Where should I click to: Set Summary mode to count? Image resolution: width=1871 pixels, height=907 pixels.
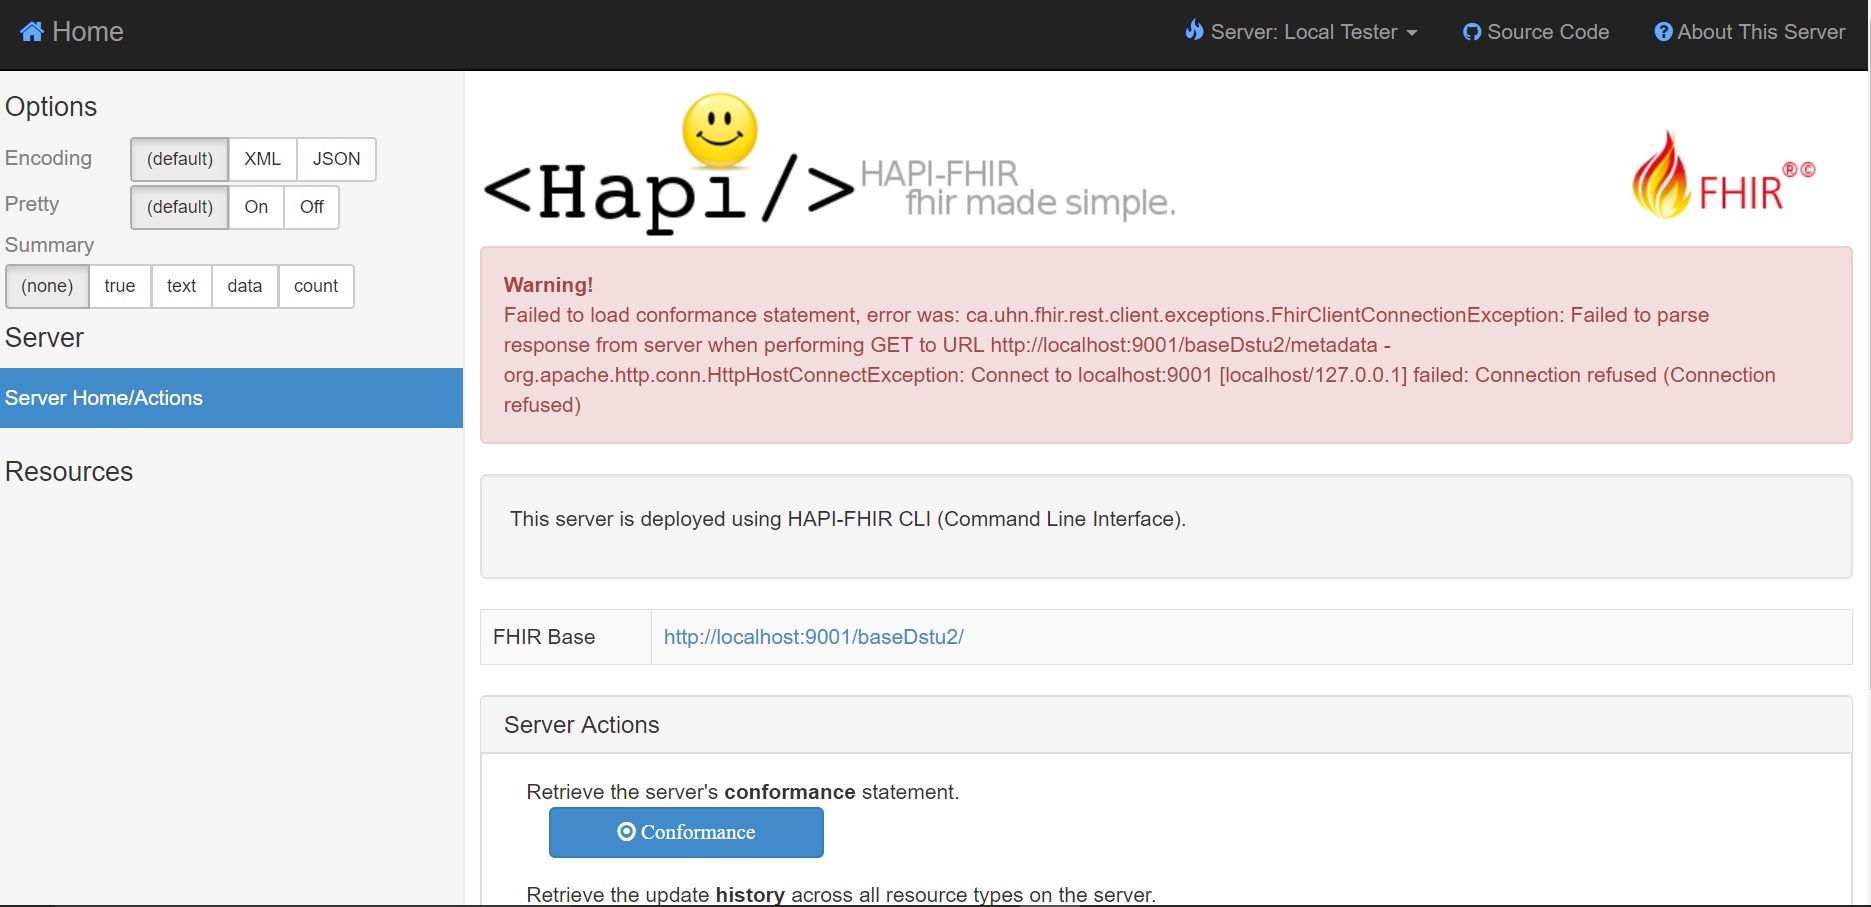pyautogui.click(x=316, y=286)
